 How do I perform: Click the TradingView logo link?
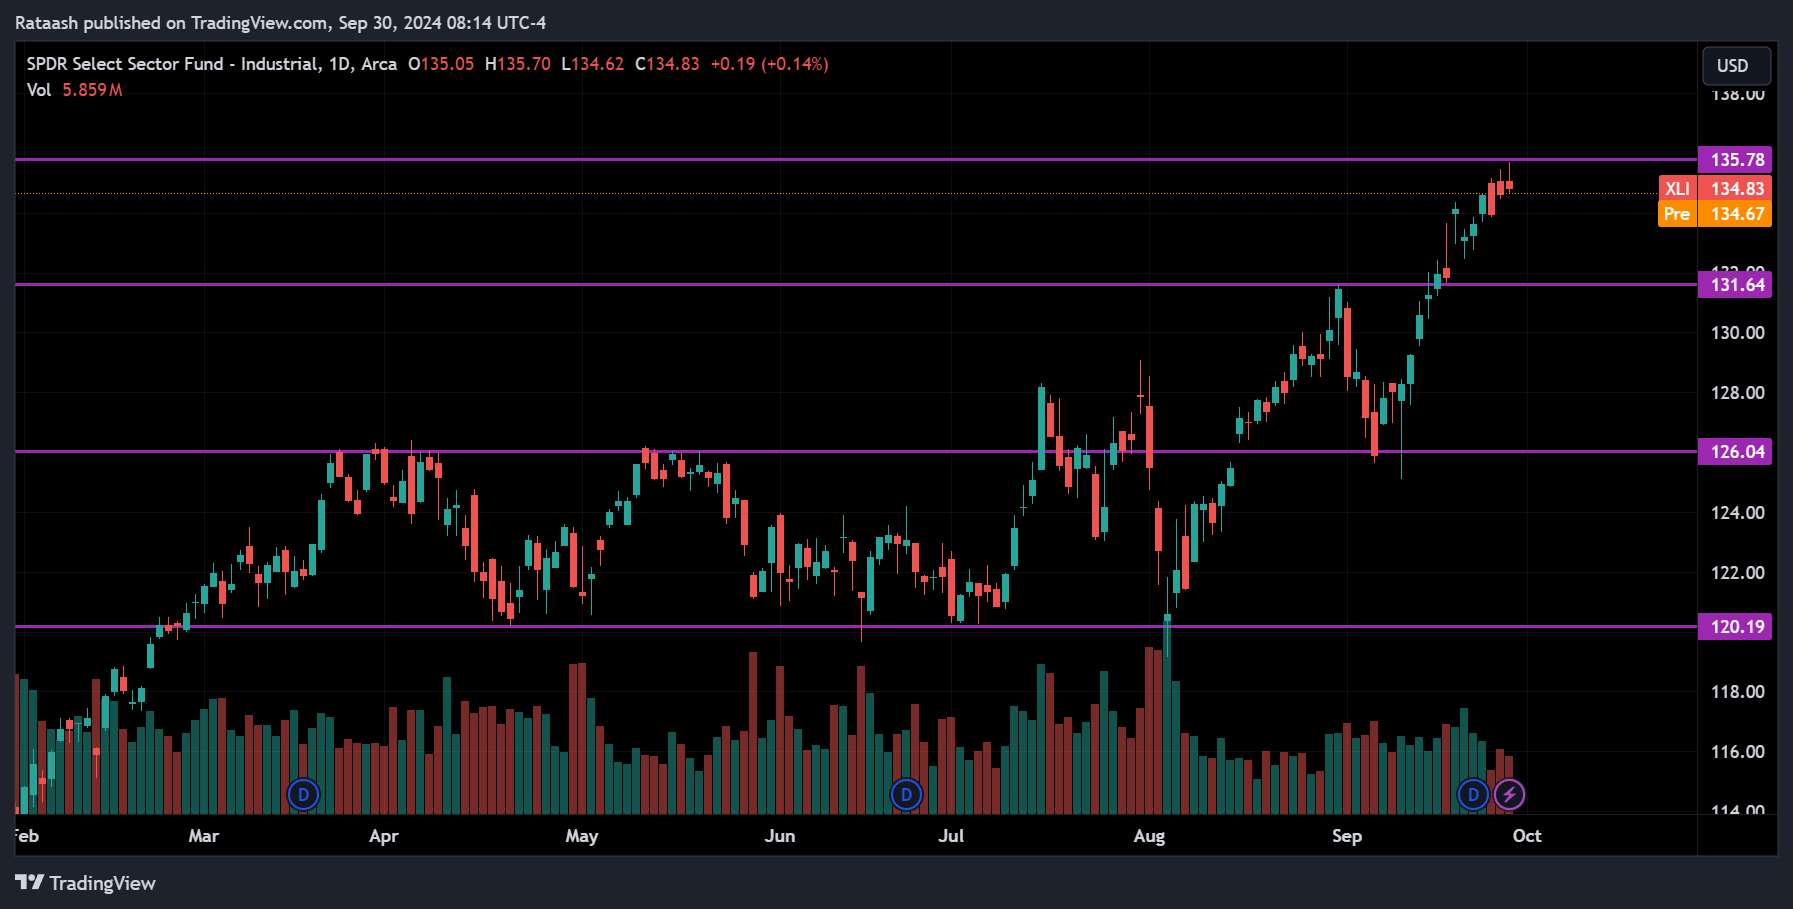(x=85, y=883)
